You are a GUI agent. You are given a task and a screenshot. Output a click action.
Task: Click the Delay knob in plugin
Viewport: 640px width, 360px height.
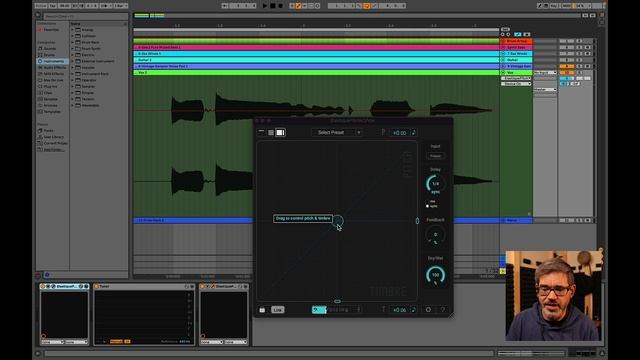(x=436, y=184)
